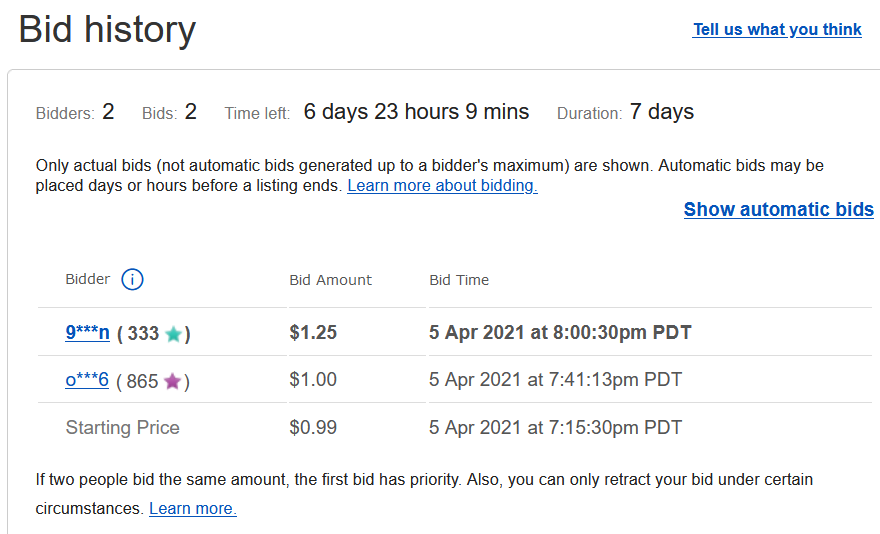
Task: Click 'Learn more.' about bid retraction
Action: (x=193, y=508)
